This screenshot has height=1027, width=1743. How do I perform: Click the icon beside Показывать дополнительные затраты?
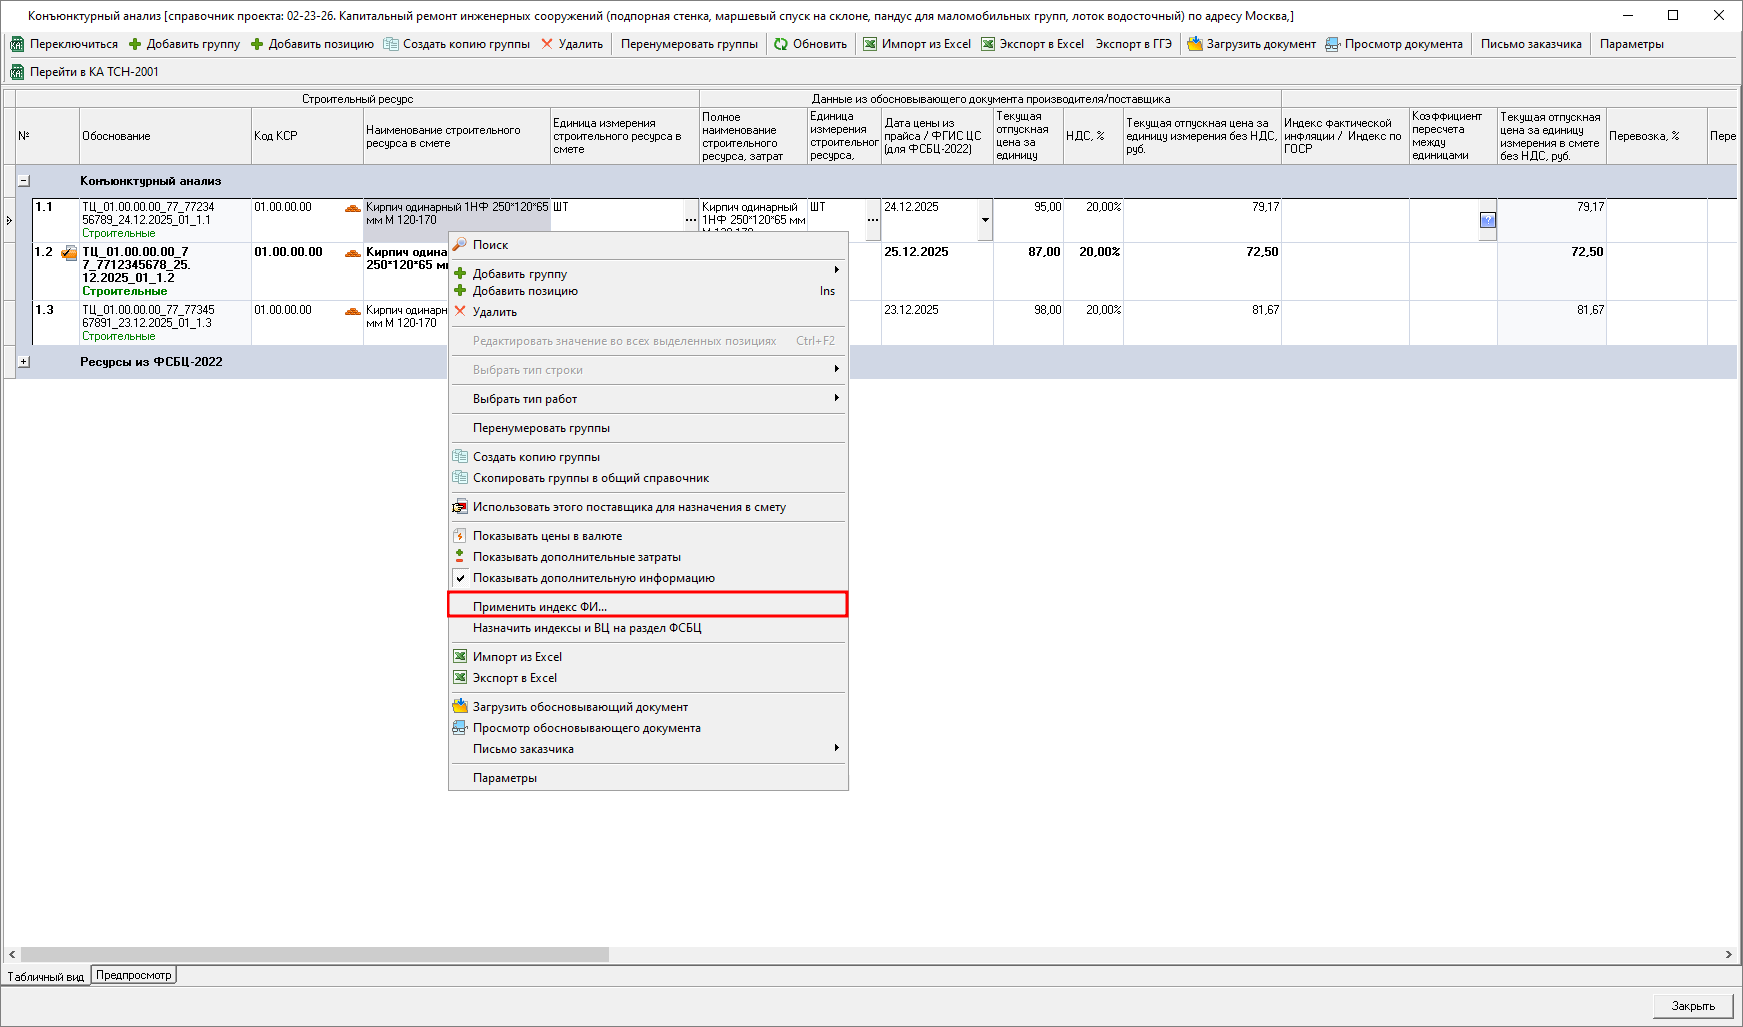click(x=460, y=556)
